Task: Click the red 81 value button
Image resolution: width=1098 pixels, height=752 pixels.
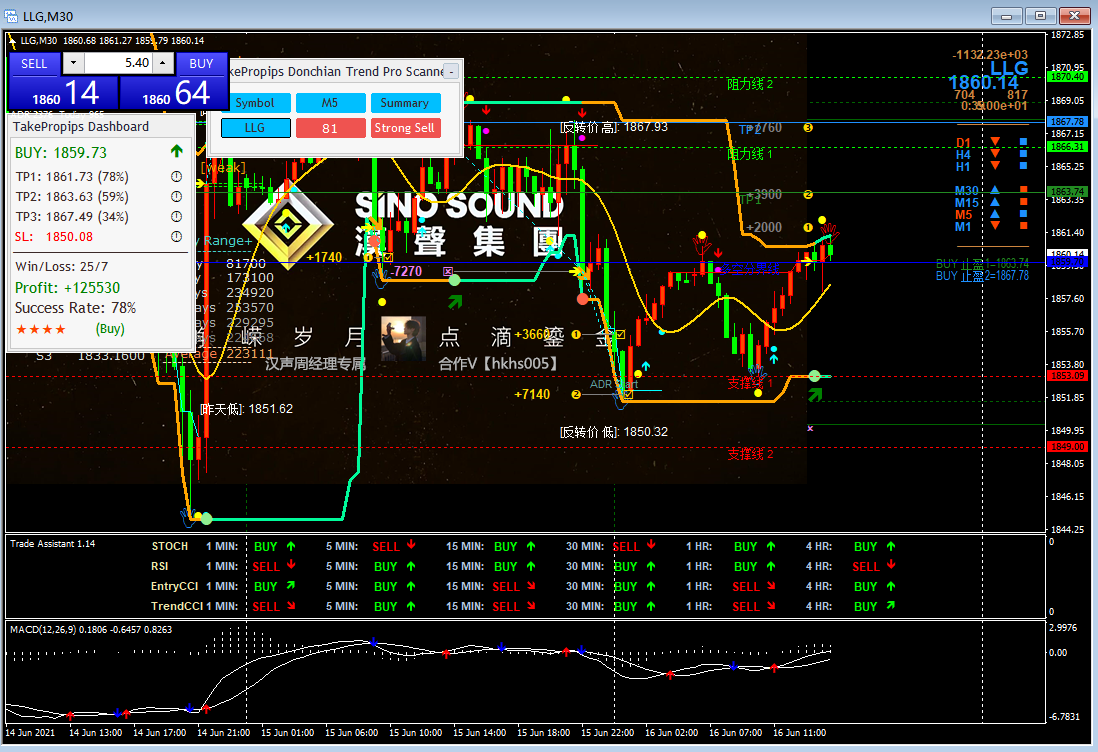Action: pyautogui.click(x=330, y=128)
